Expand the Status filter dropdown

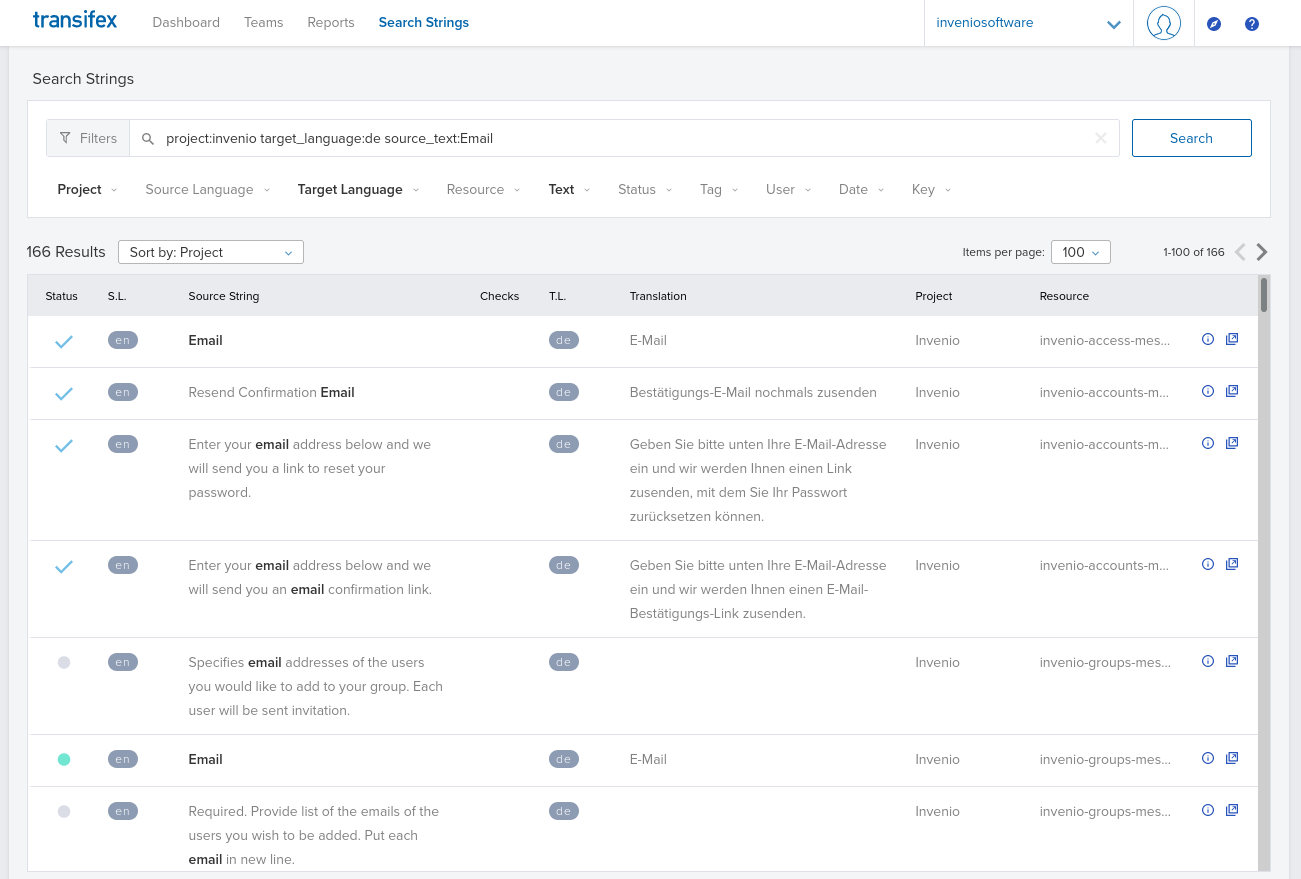[x=645, y=190]
